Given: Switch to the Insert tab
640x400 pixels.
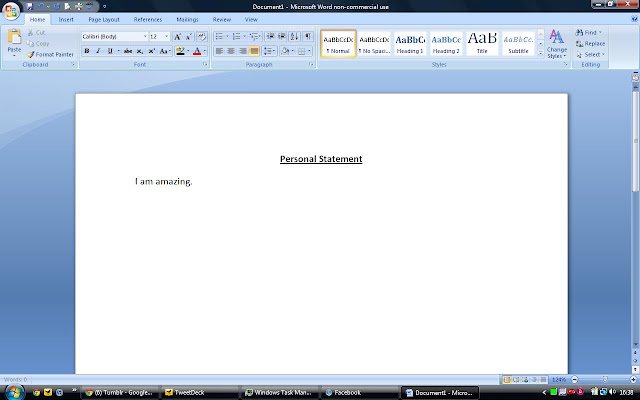Looking at the screenshot, I should [66, 20].
